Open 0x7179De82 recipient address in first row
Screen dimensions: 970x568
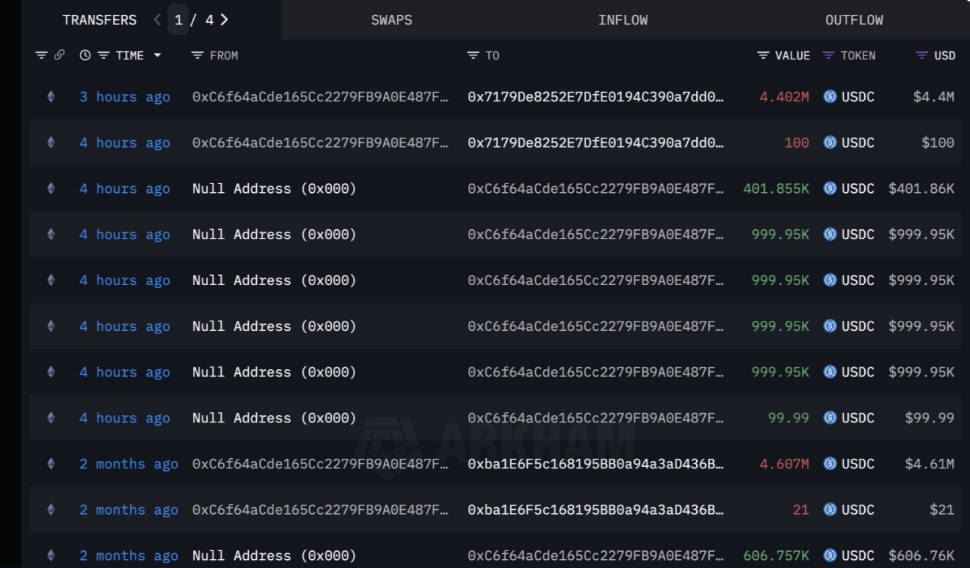595,97
